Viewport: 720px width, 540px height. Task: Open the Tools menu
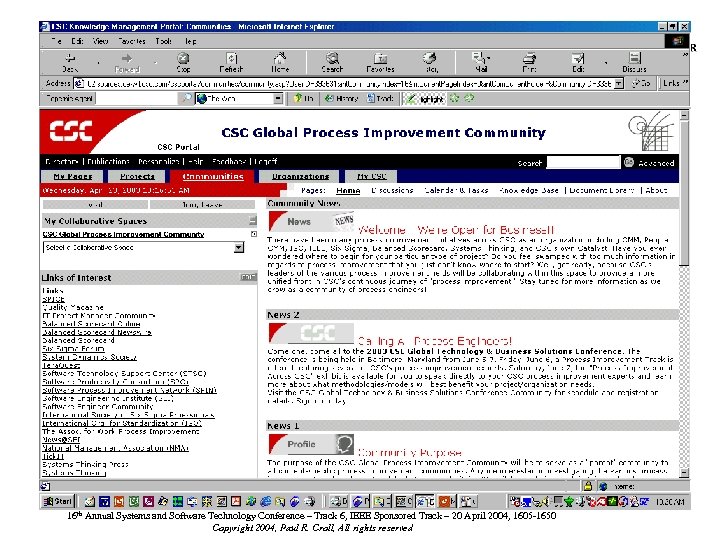coord(163,41)
